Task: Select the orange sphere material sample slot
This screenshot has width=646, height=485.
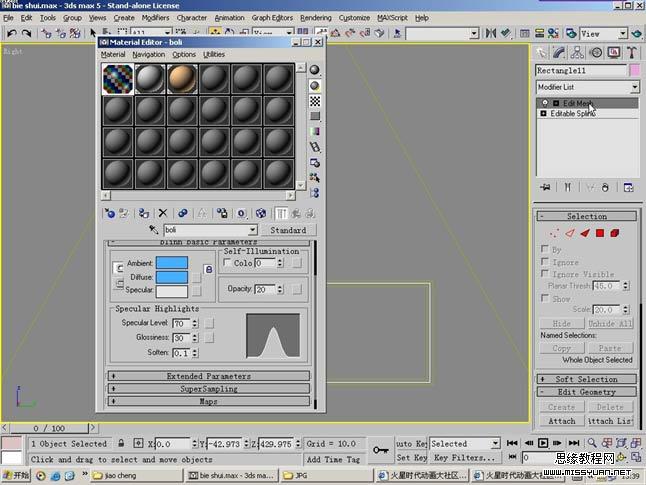Action: [x=182, y=79]
